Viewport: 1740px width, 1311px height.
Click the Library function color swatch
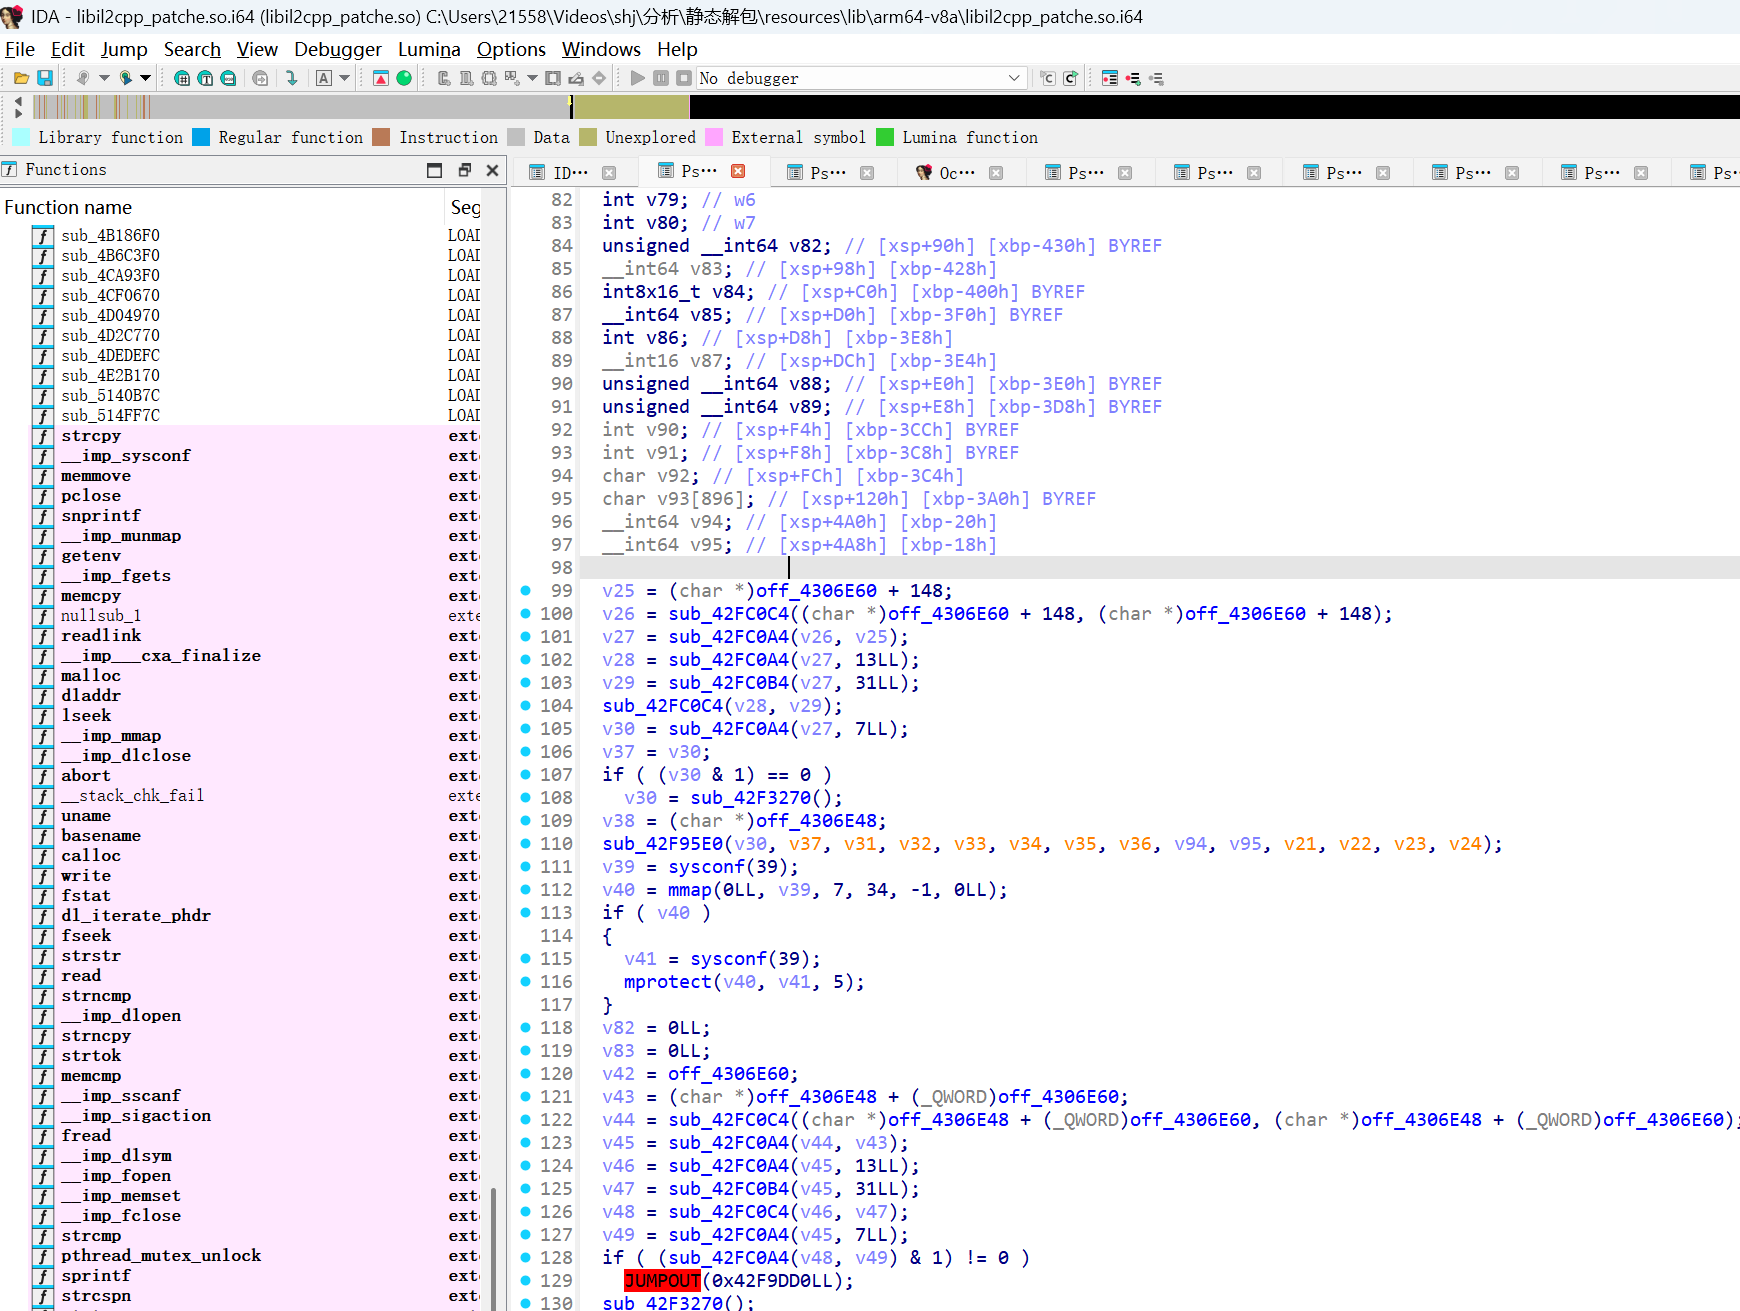(x=20, y=137)
